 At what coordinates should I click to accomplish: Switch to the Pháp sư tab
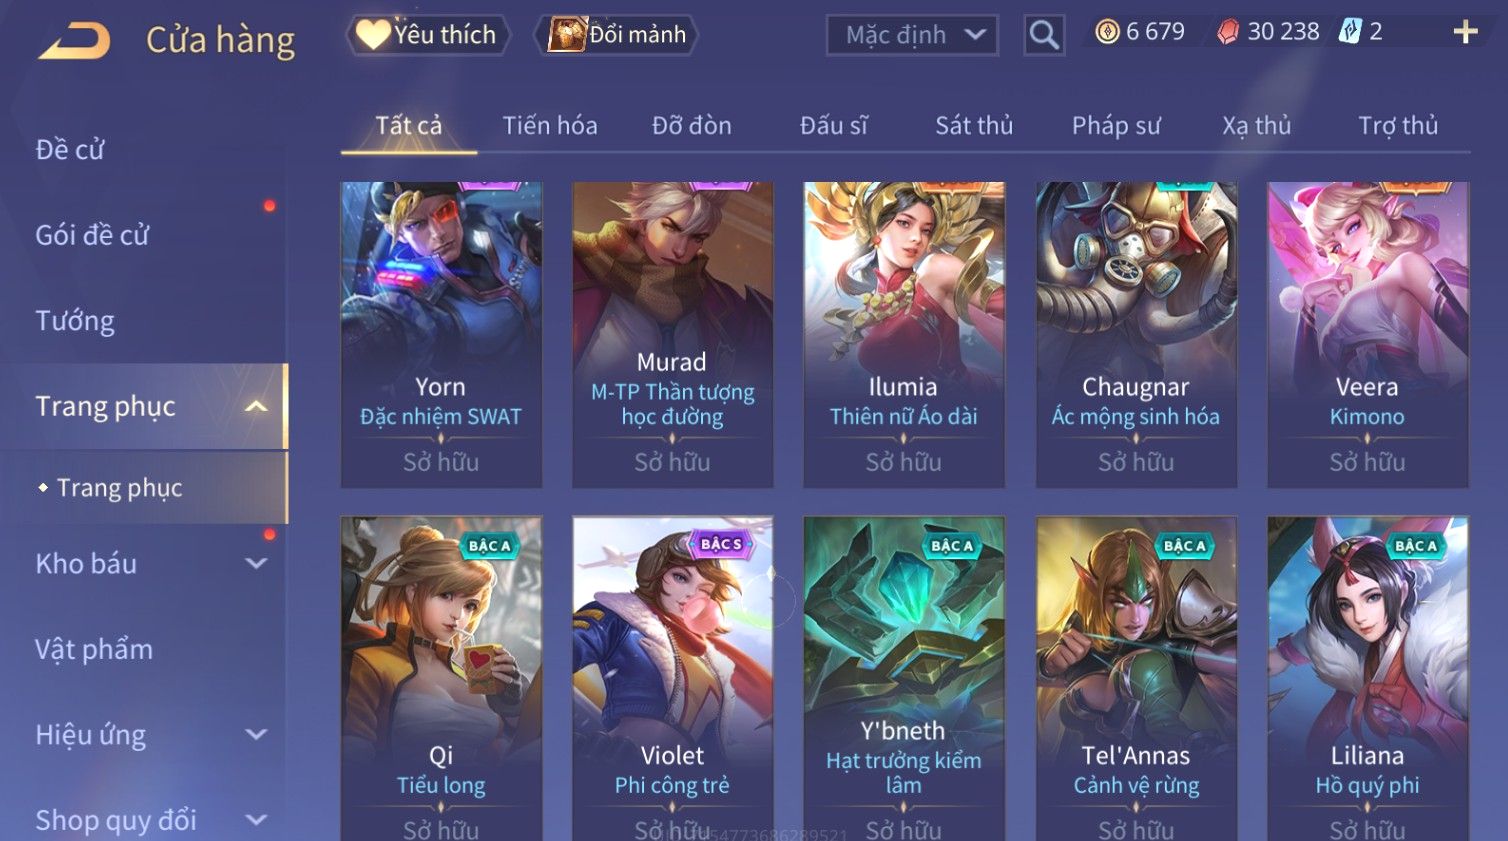click(x=1116, y=126)
